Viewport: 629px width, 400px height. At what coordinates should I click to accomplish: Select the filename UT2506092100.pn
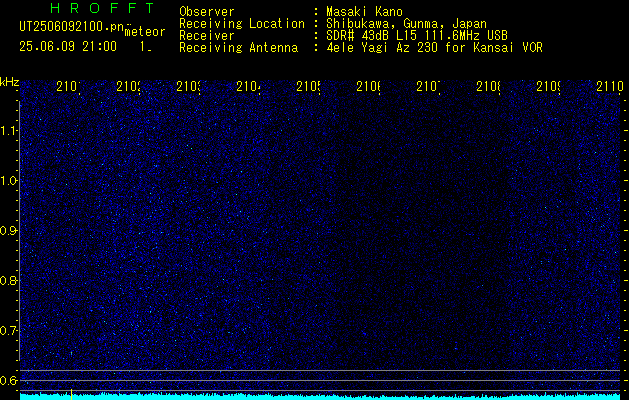click(72, 27)
